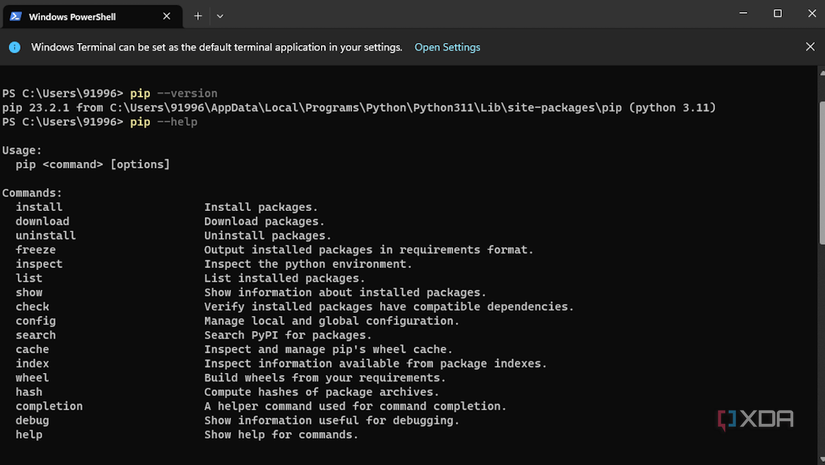
Task: Click the XDA logo watermark
Action: click(755, 420)
